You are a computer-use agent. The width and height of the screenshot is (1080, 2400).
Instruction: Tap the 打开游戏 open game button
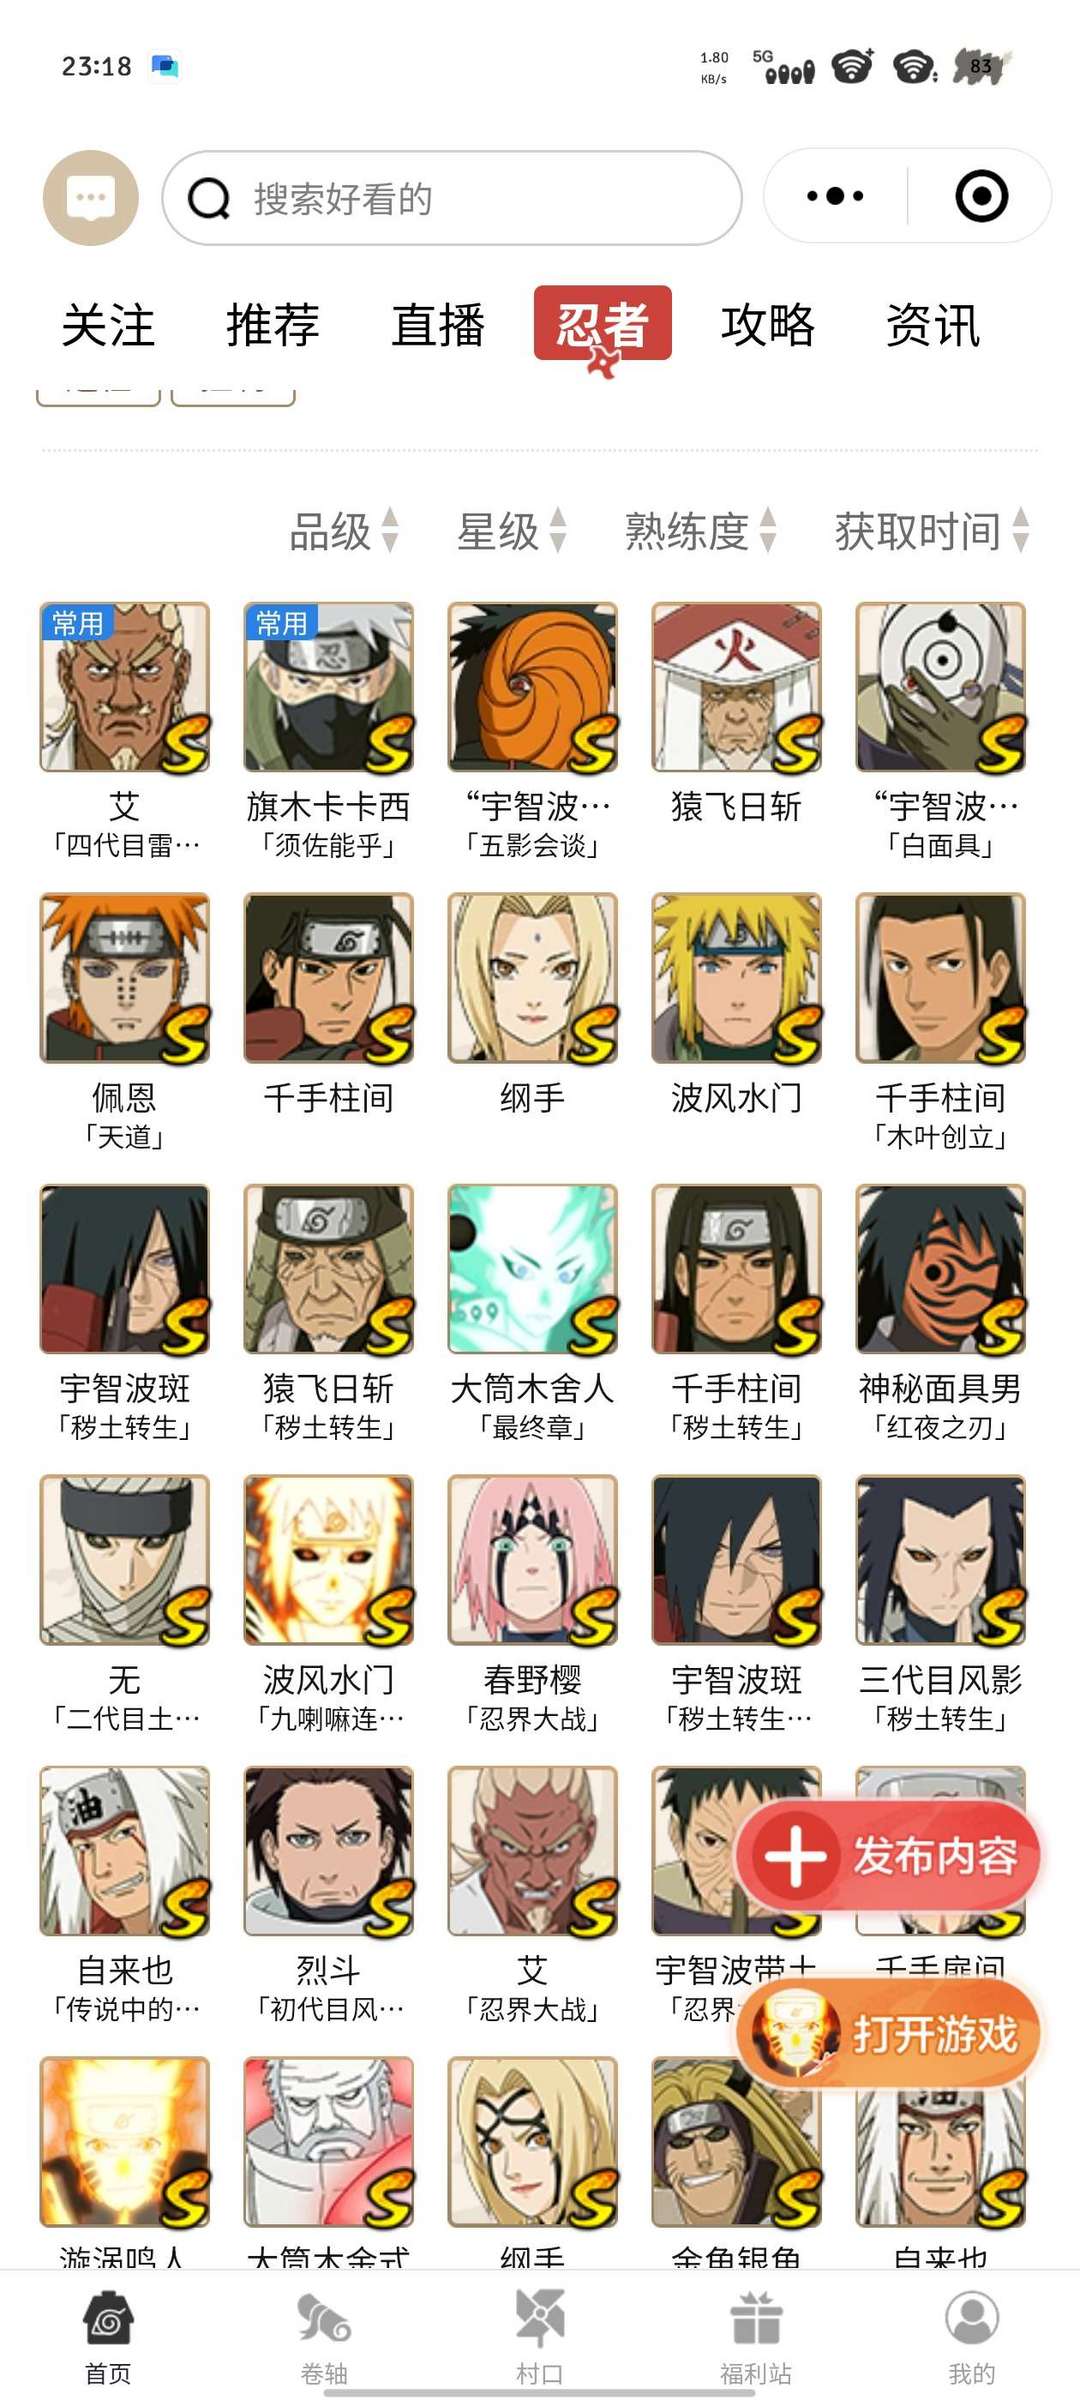[x=888, y=2034]
